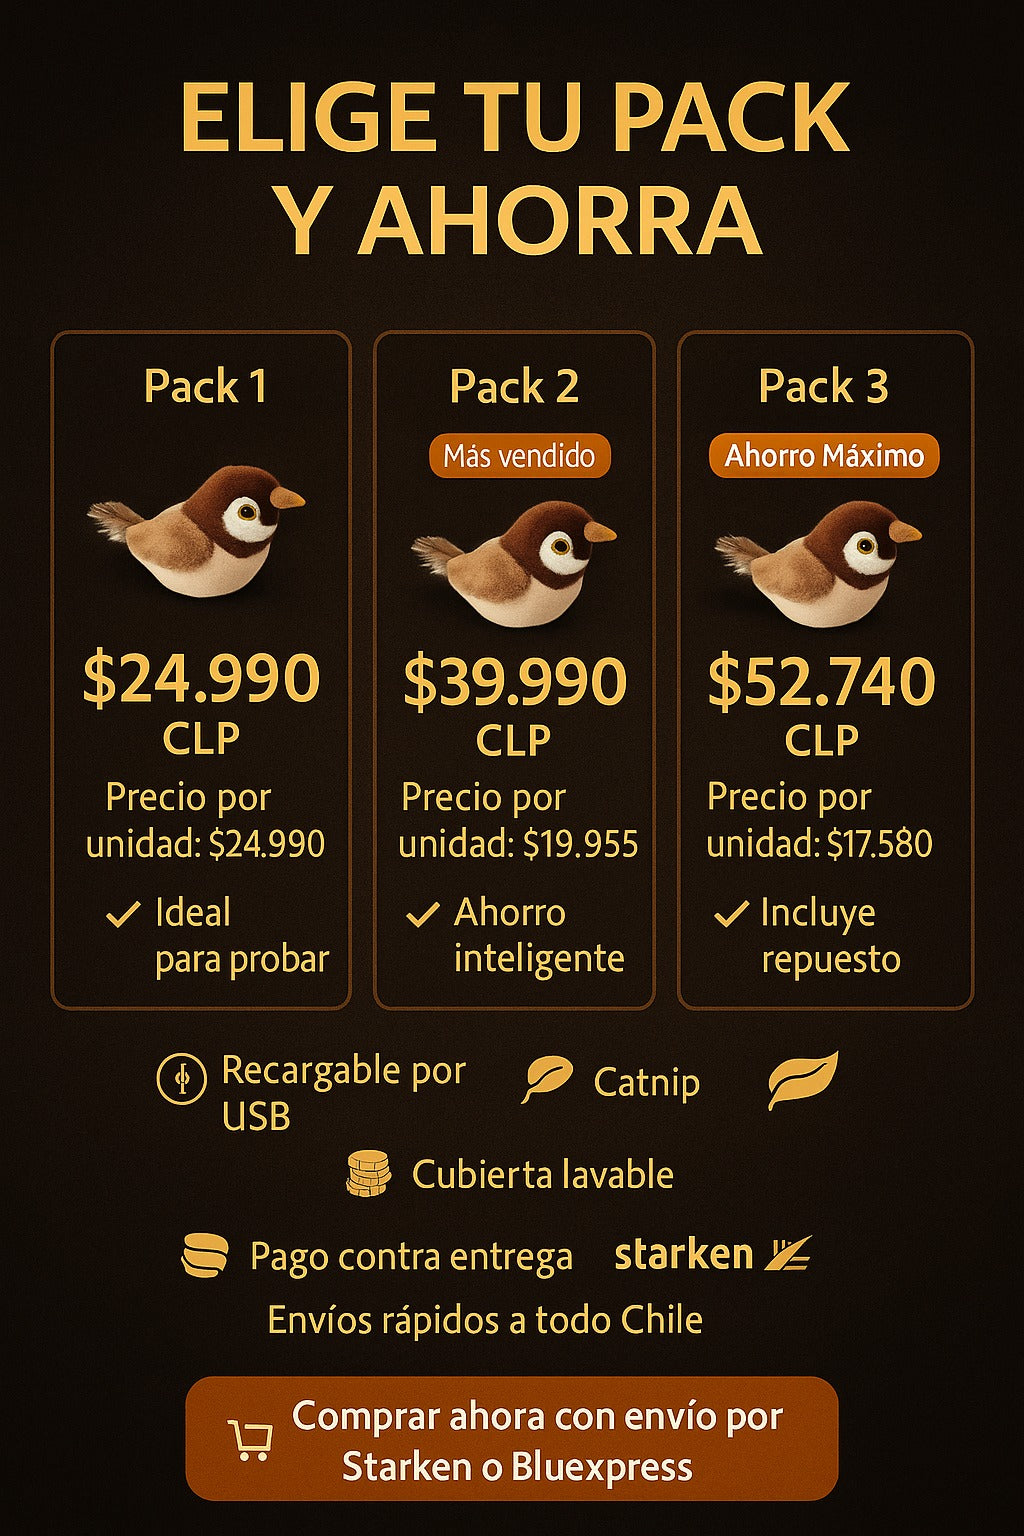The width and height of the screenshot is (1024, 1536).
Task: Click the Starken logo
Action: (712, 1254)
